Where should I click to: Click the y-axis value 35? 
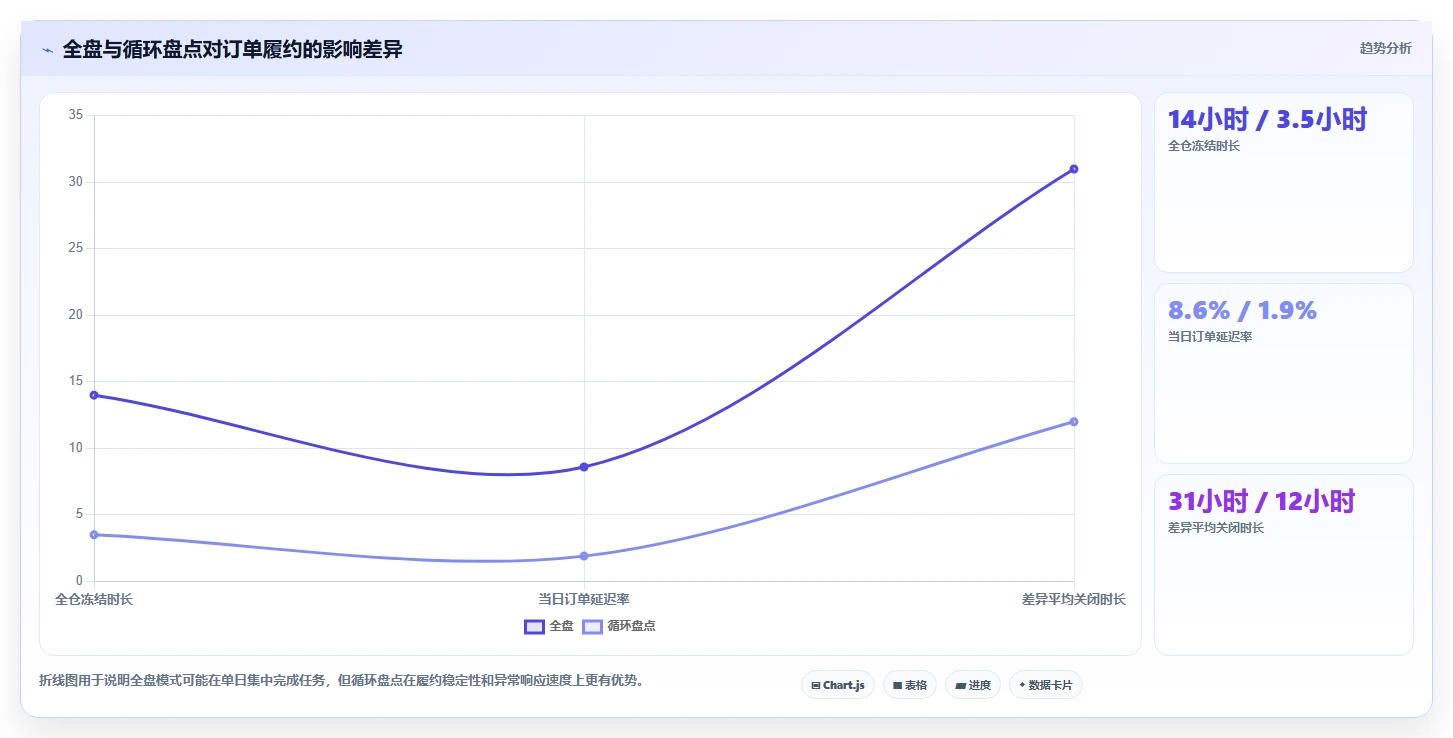76,115
